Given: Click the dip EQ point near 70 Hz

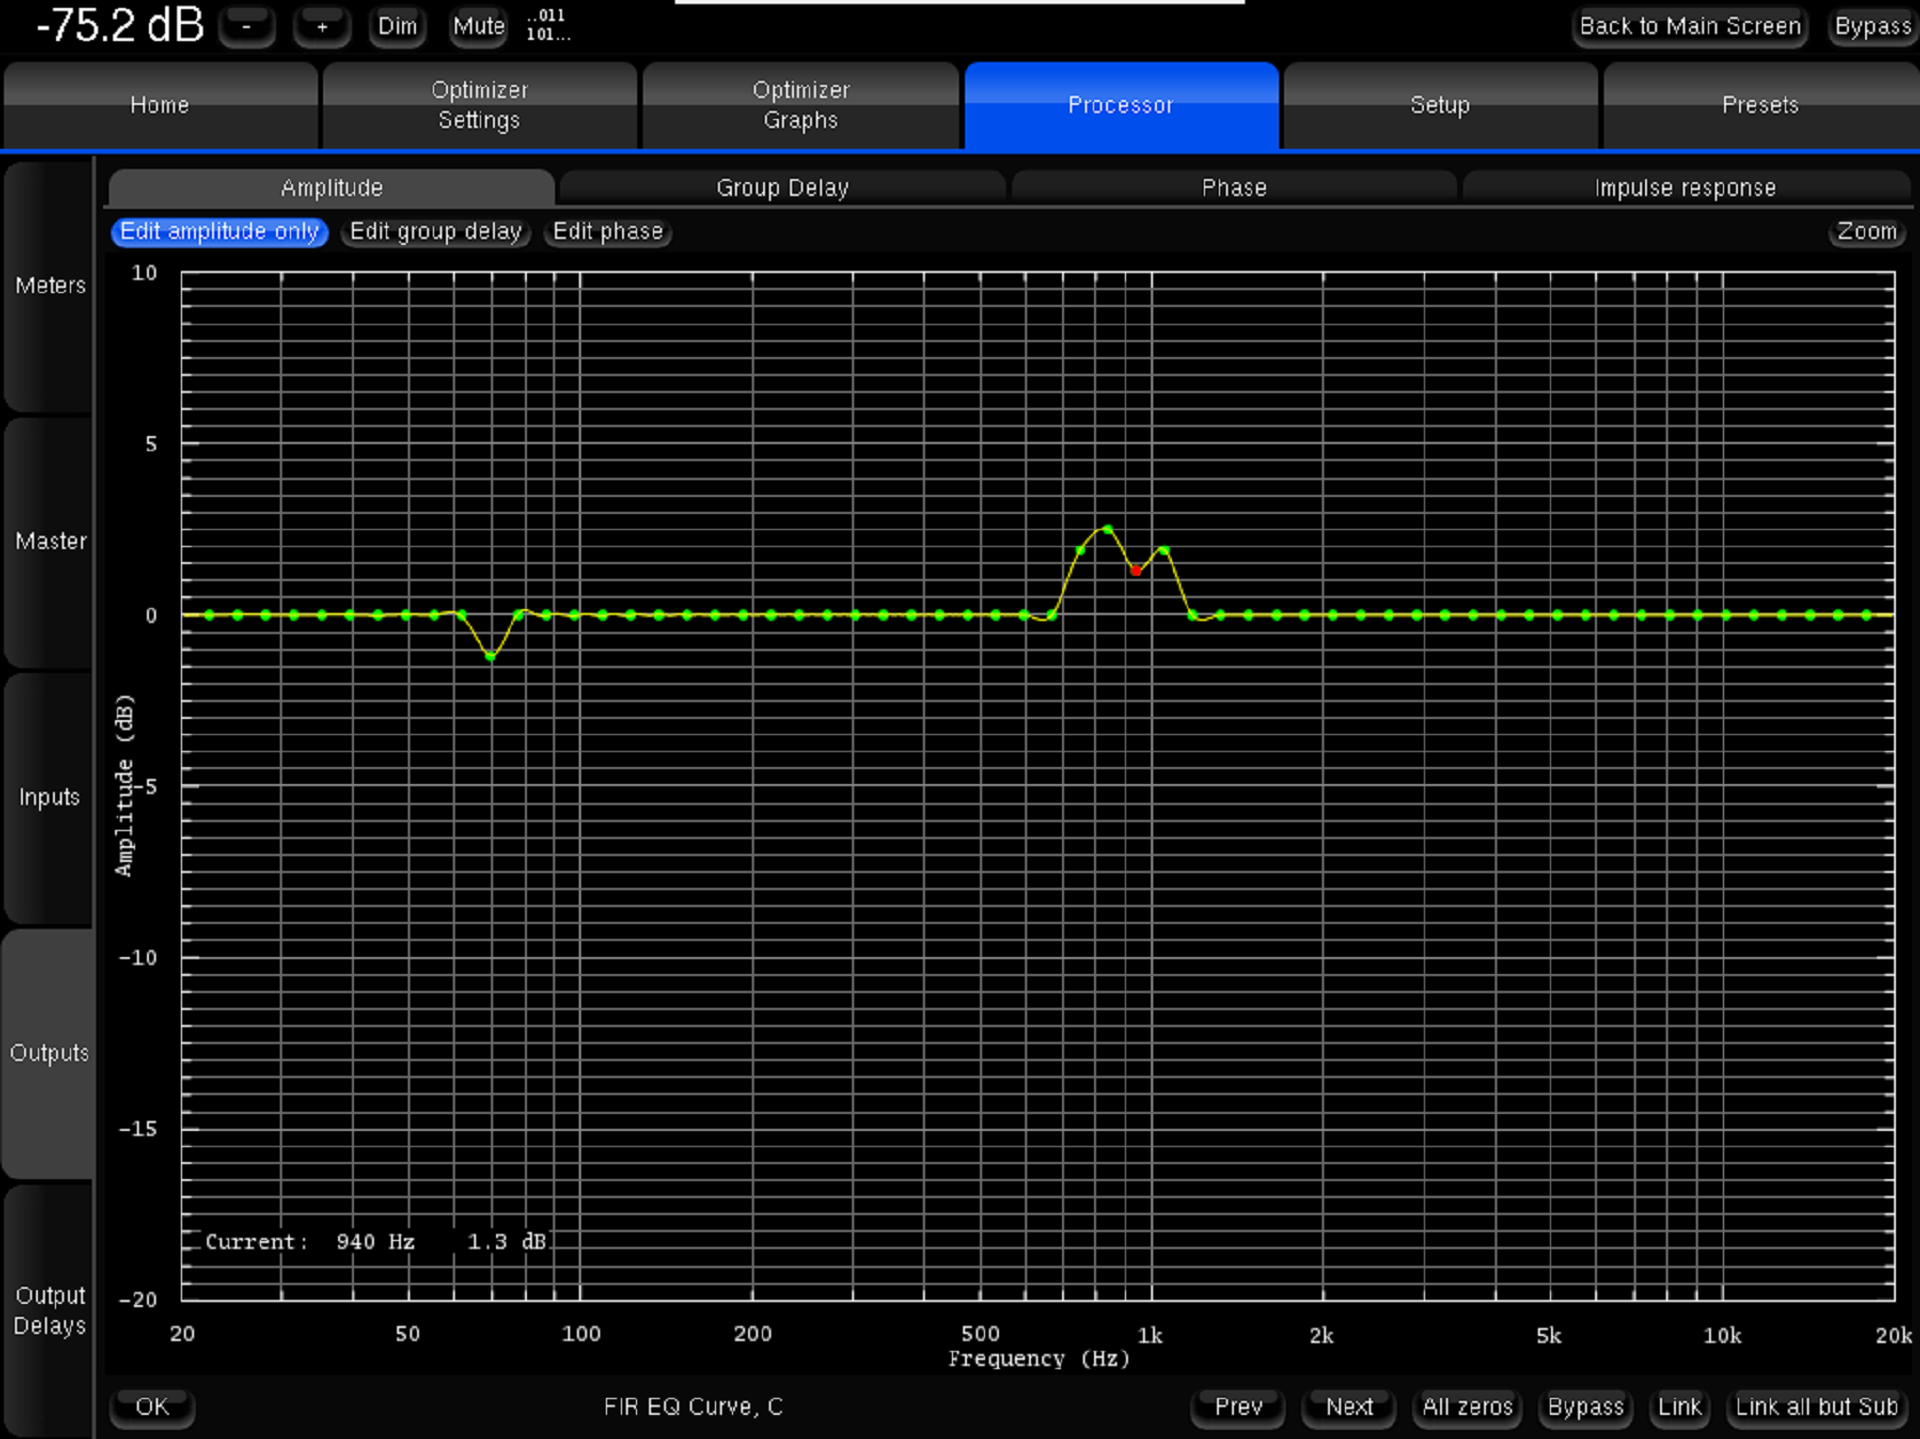Looking at the screenshot, I should pyautogui.click(x=490, y=656).
